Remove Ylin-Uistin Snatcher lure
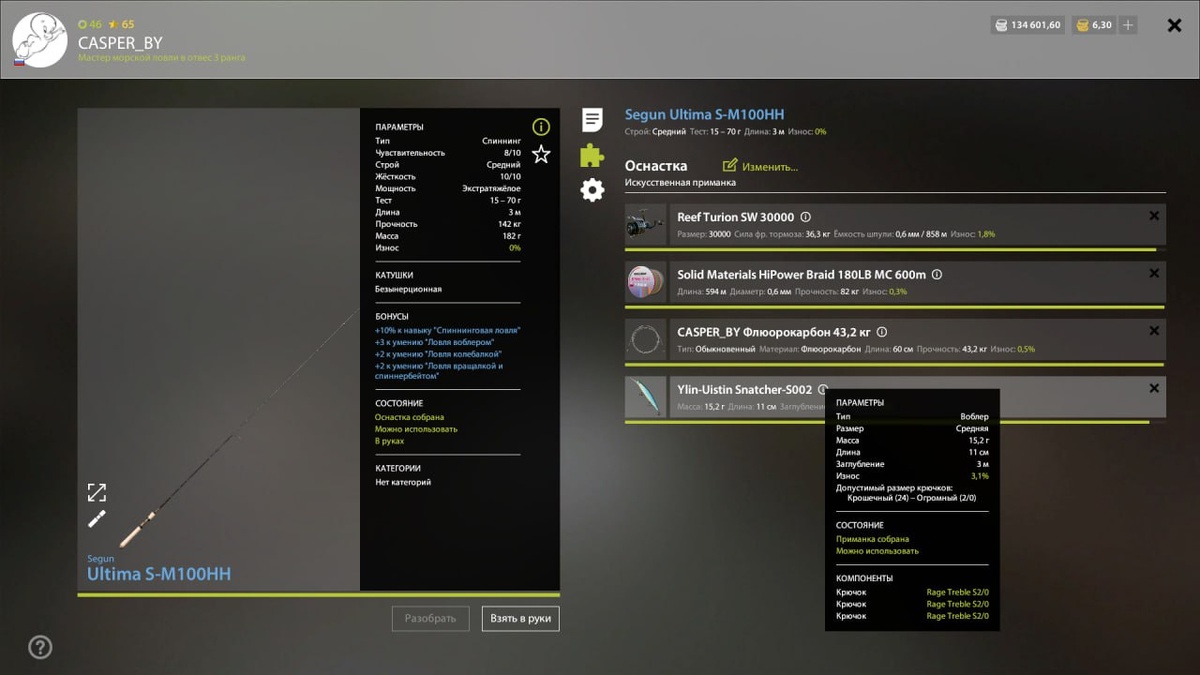This screenshot has width=1200, height=675. click(1154, 388)
